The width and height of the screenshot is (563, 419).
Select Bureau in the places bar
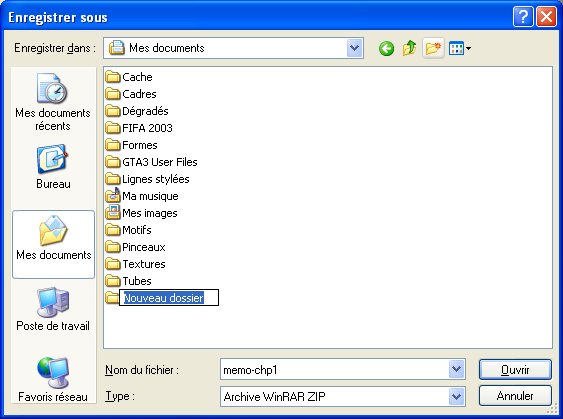tap(53, 167)
